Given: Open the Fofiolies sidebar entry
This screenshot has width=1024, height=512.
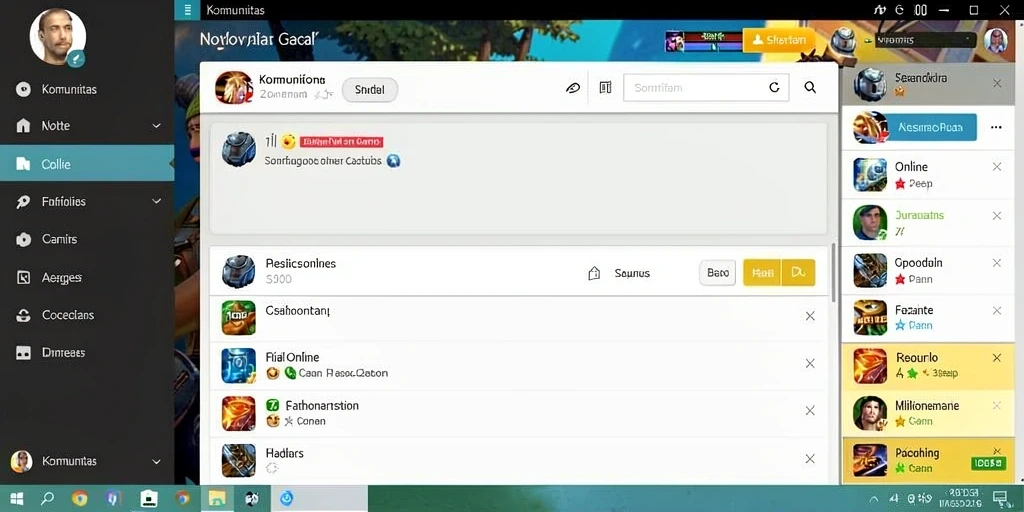Looking at the screenshot, I should [63, 202].
